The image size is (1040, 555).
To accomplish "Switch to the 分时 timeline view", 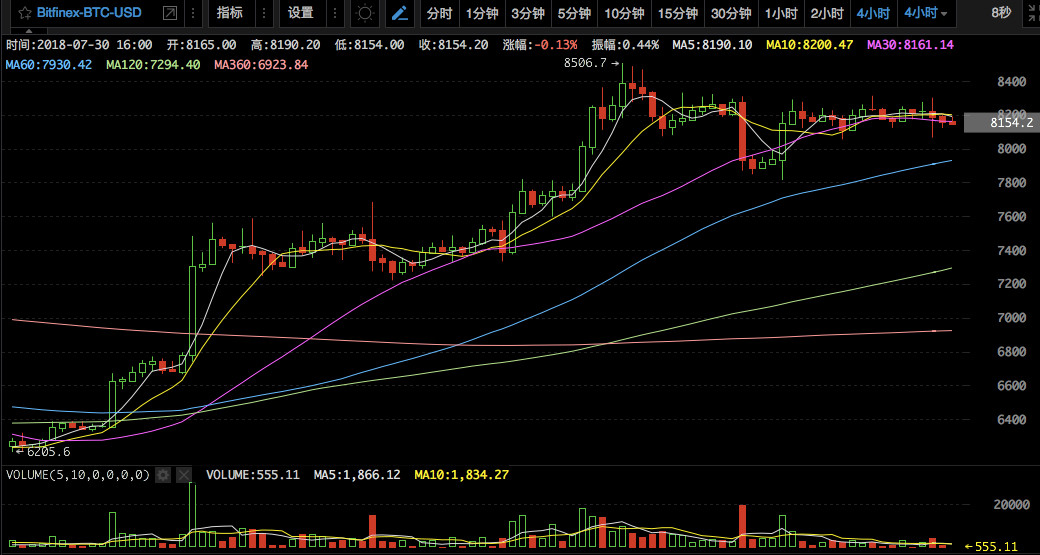I will pyautogui.click(x=438, y=13).
